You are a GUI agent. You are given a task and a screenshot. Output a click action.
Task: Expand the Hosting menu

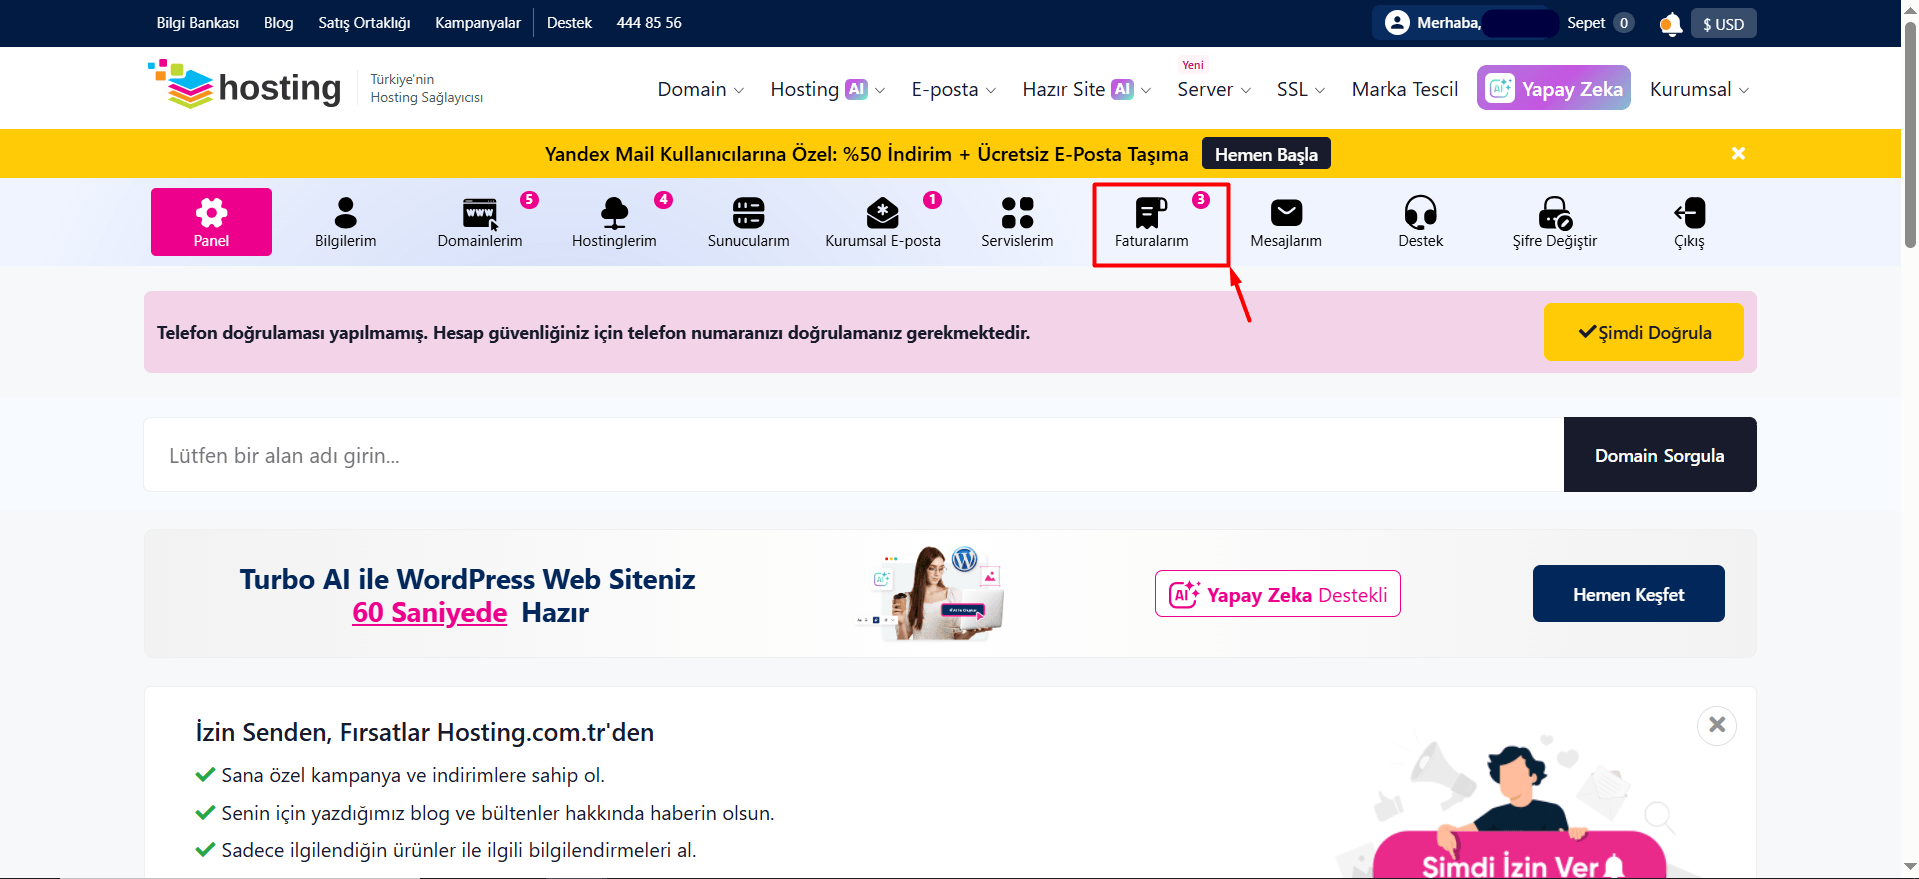(x=827, y=89)
